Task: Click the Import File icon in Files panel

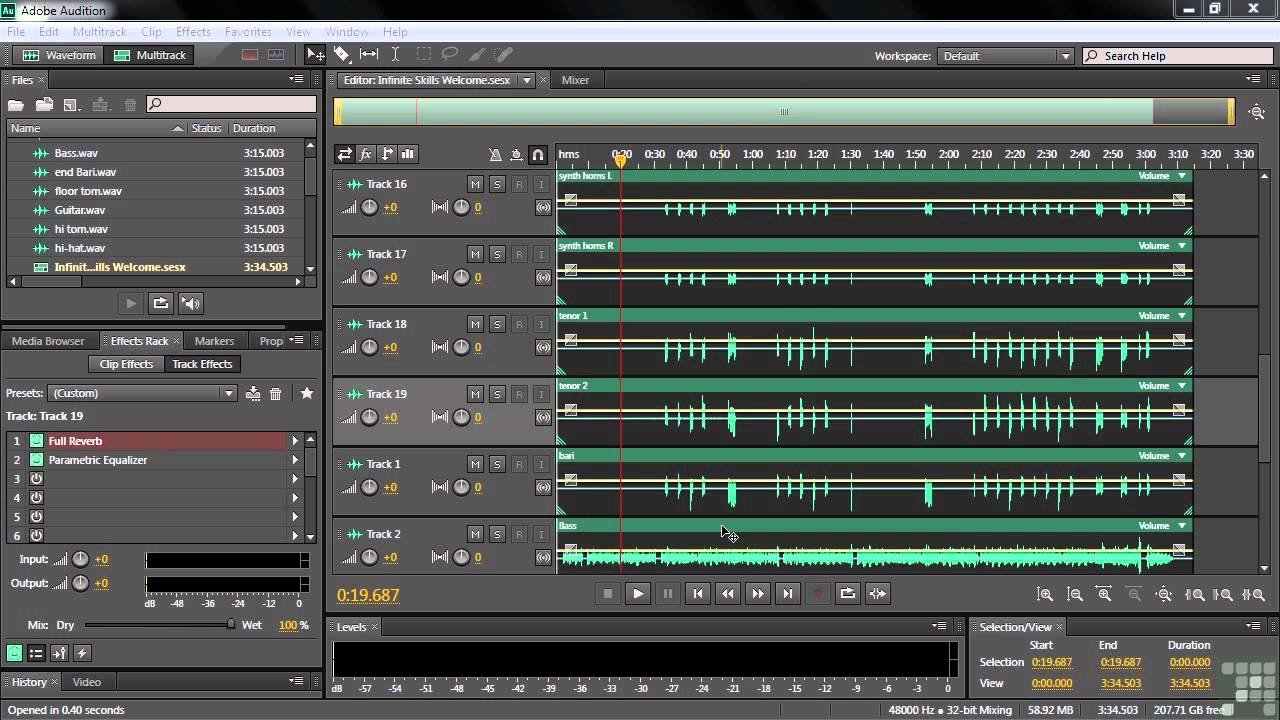Action: 44,104
